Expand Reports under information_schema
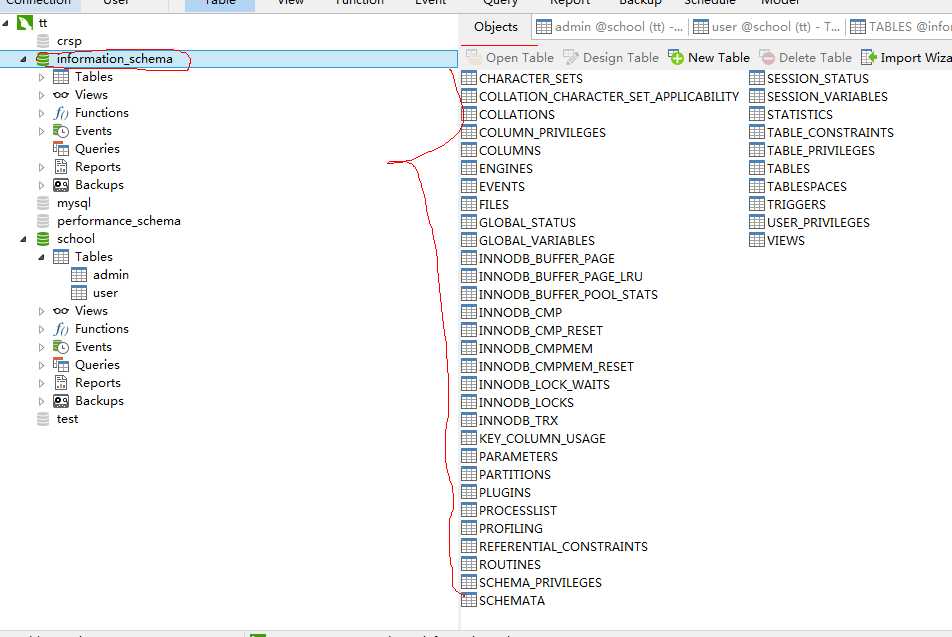Viewport: 952px width, 637px height. coord(41,167)
